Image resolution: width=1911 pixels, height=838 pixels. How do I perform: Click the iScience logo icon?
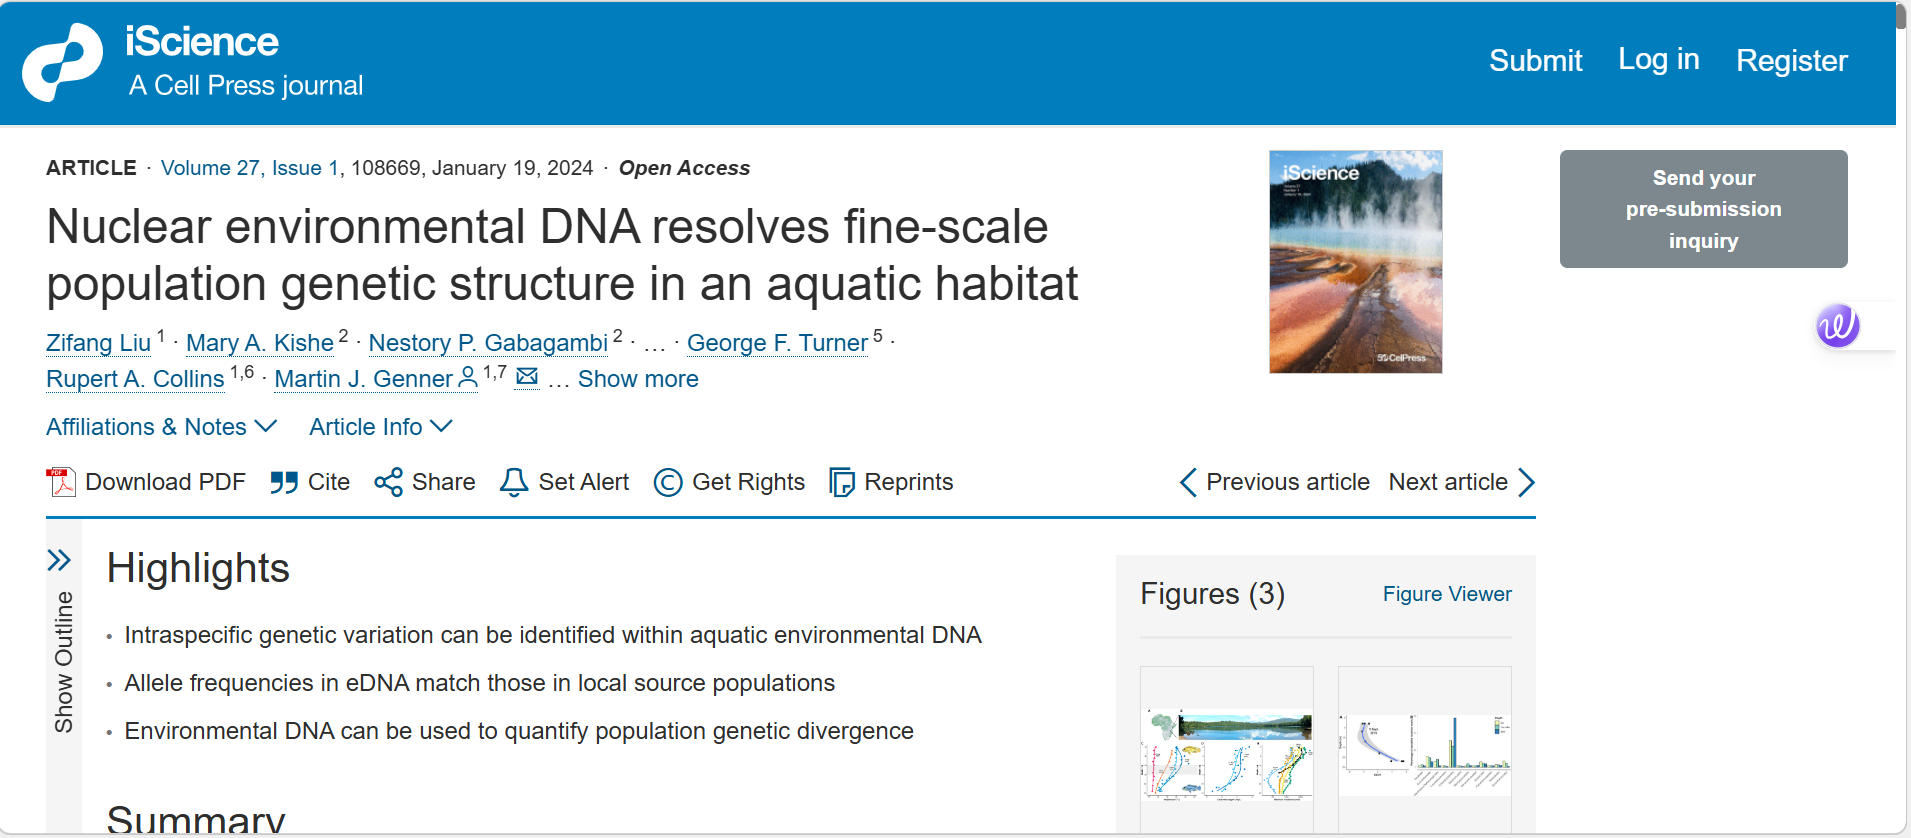62,62
